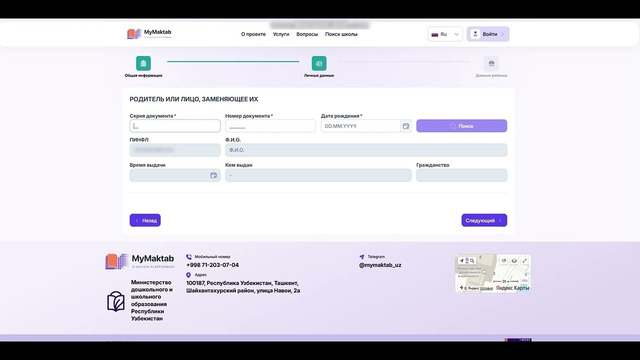Open the "О проекте" menu item

253,34
